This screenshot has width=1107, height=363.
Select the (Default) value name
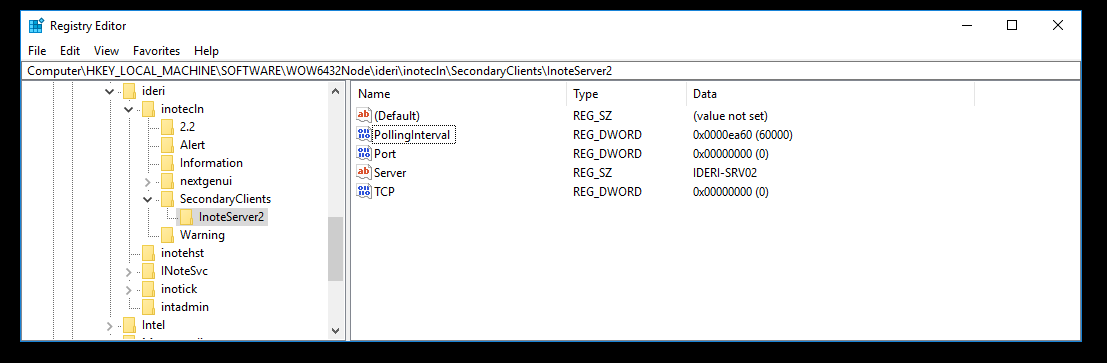coord(397,115)
